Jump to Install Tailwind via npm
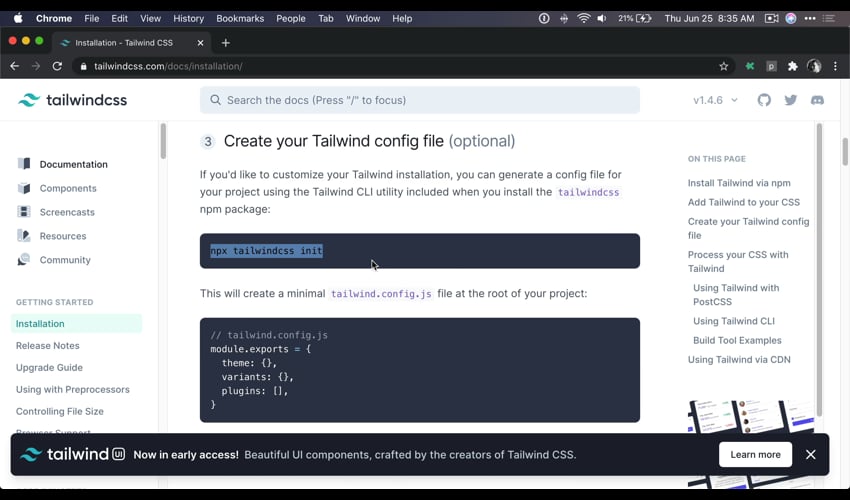Viewport: 850px width, 500px height. pos(739,183)
